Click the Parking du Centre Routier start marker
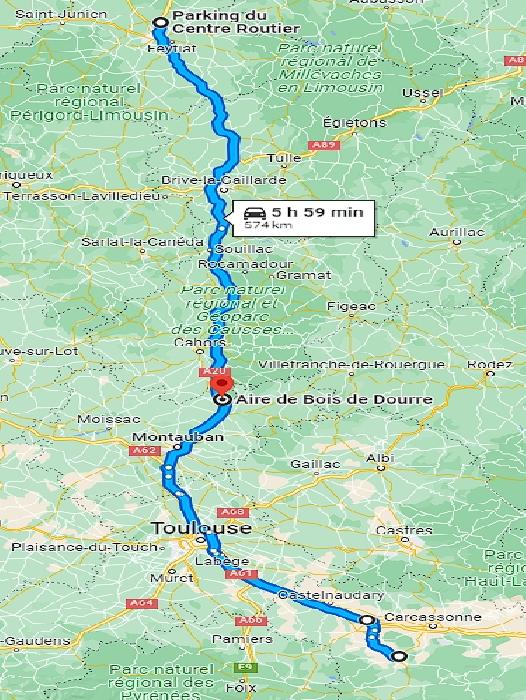This screenshot has width=526, height=700. [x=159, y=22]
